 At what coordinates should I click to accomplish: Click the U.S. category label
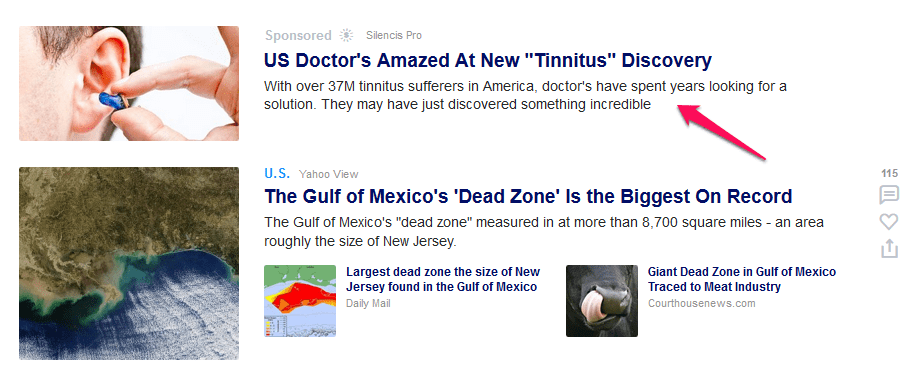click(277, 173)
